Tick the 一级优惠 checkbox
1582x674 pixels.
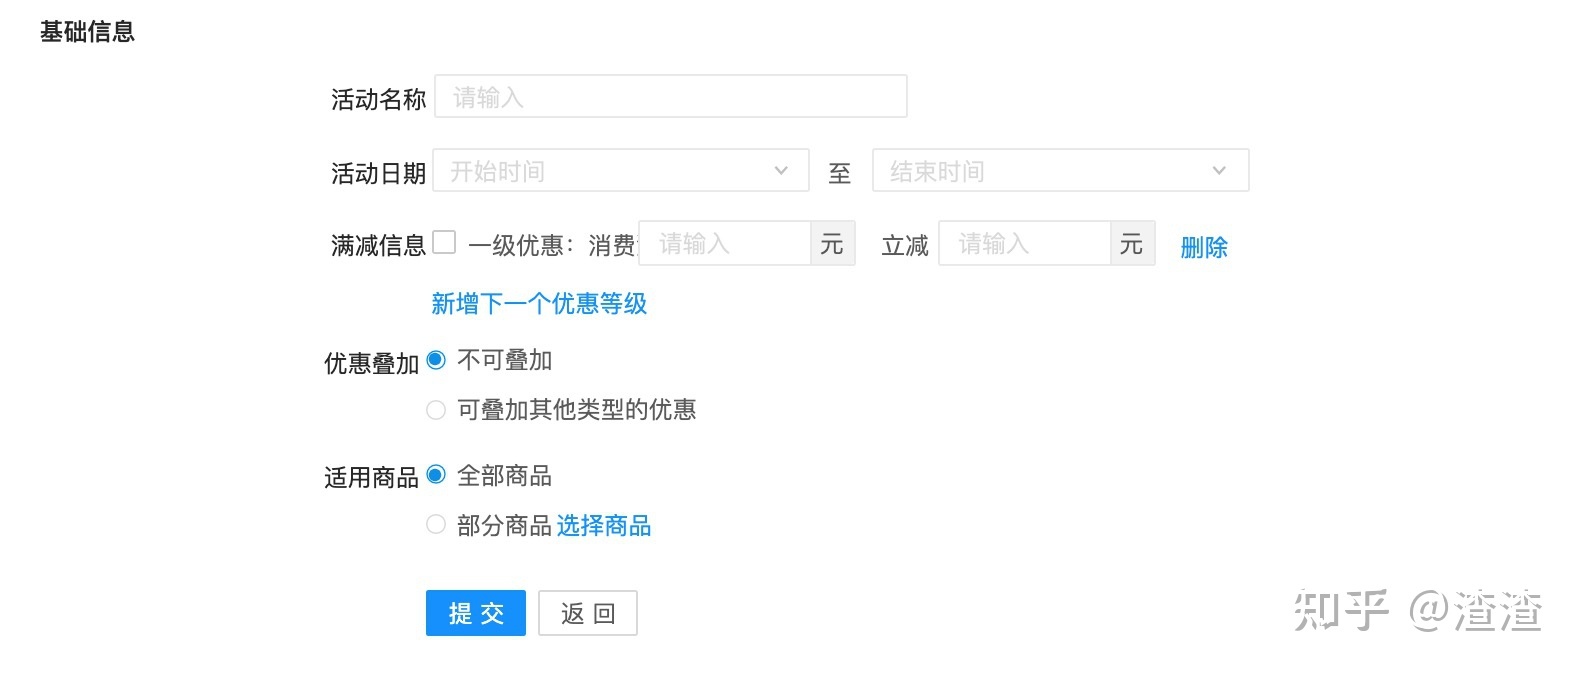(x=444, y=242)
